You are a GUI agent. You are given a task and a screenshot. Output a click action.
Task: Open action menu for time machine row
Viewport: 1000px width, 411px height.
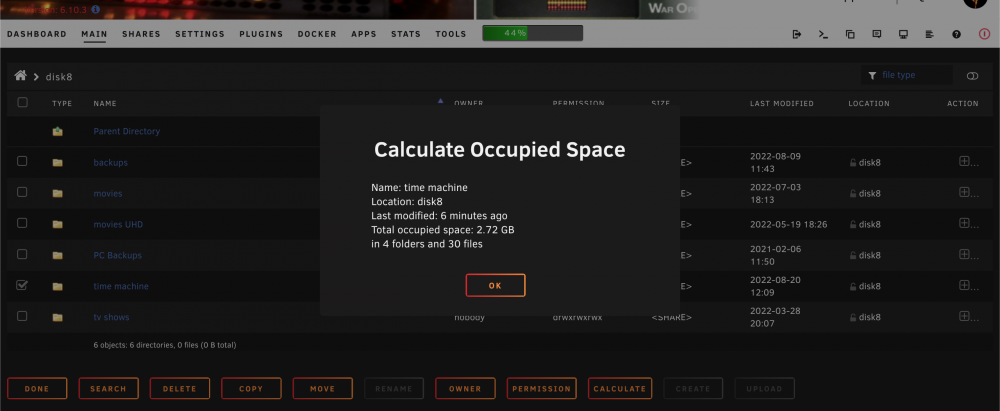(968, 285)
